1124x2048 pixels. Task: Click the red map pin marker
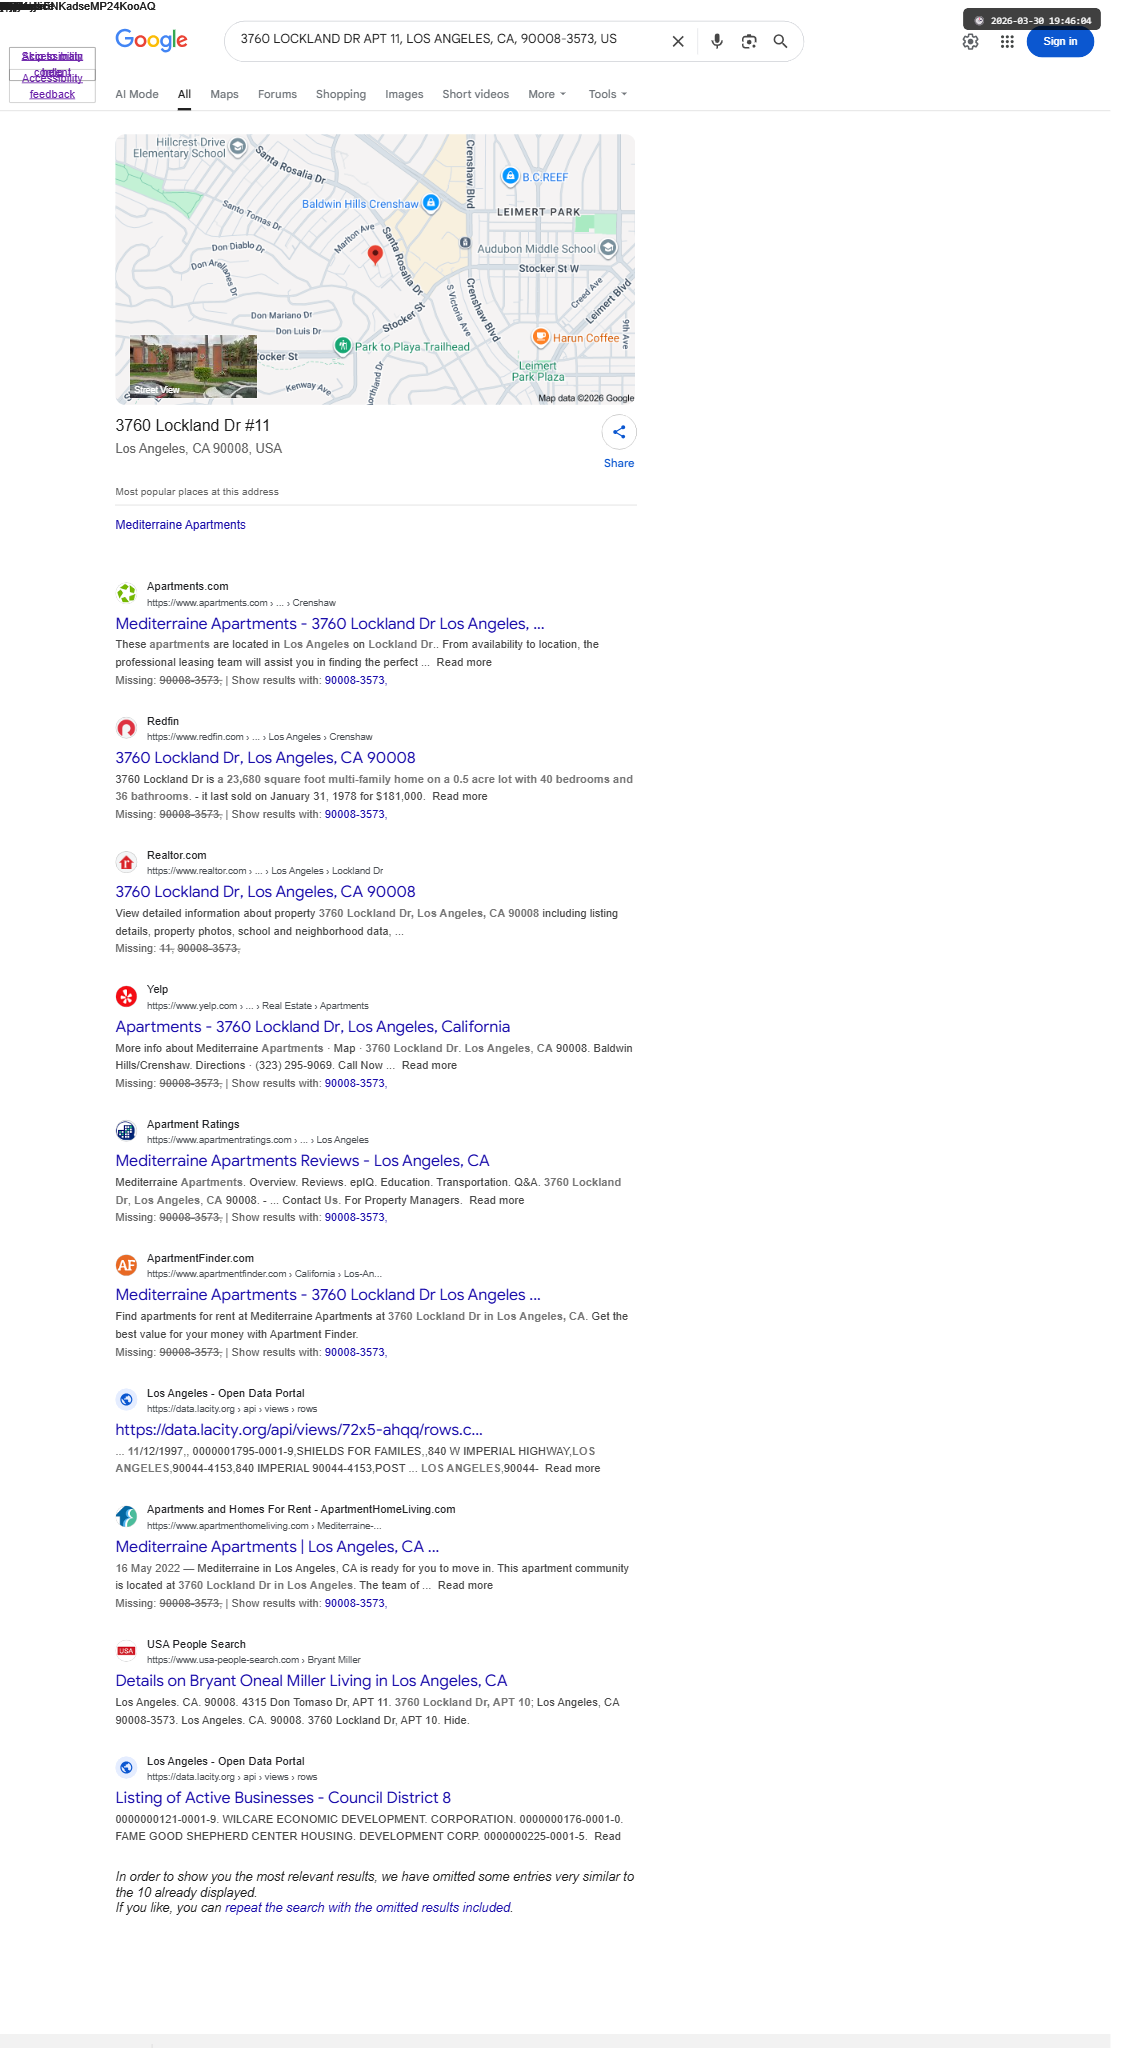pos(375,255)
